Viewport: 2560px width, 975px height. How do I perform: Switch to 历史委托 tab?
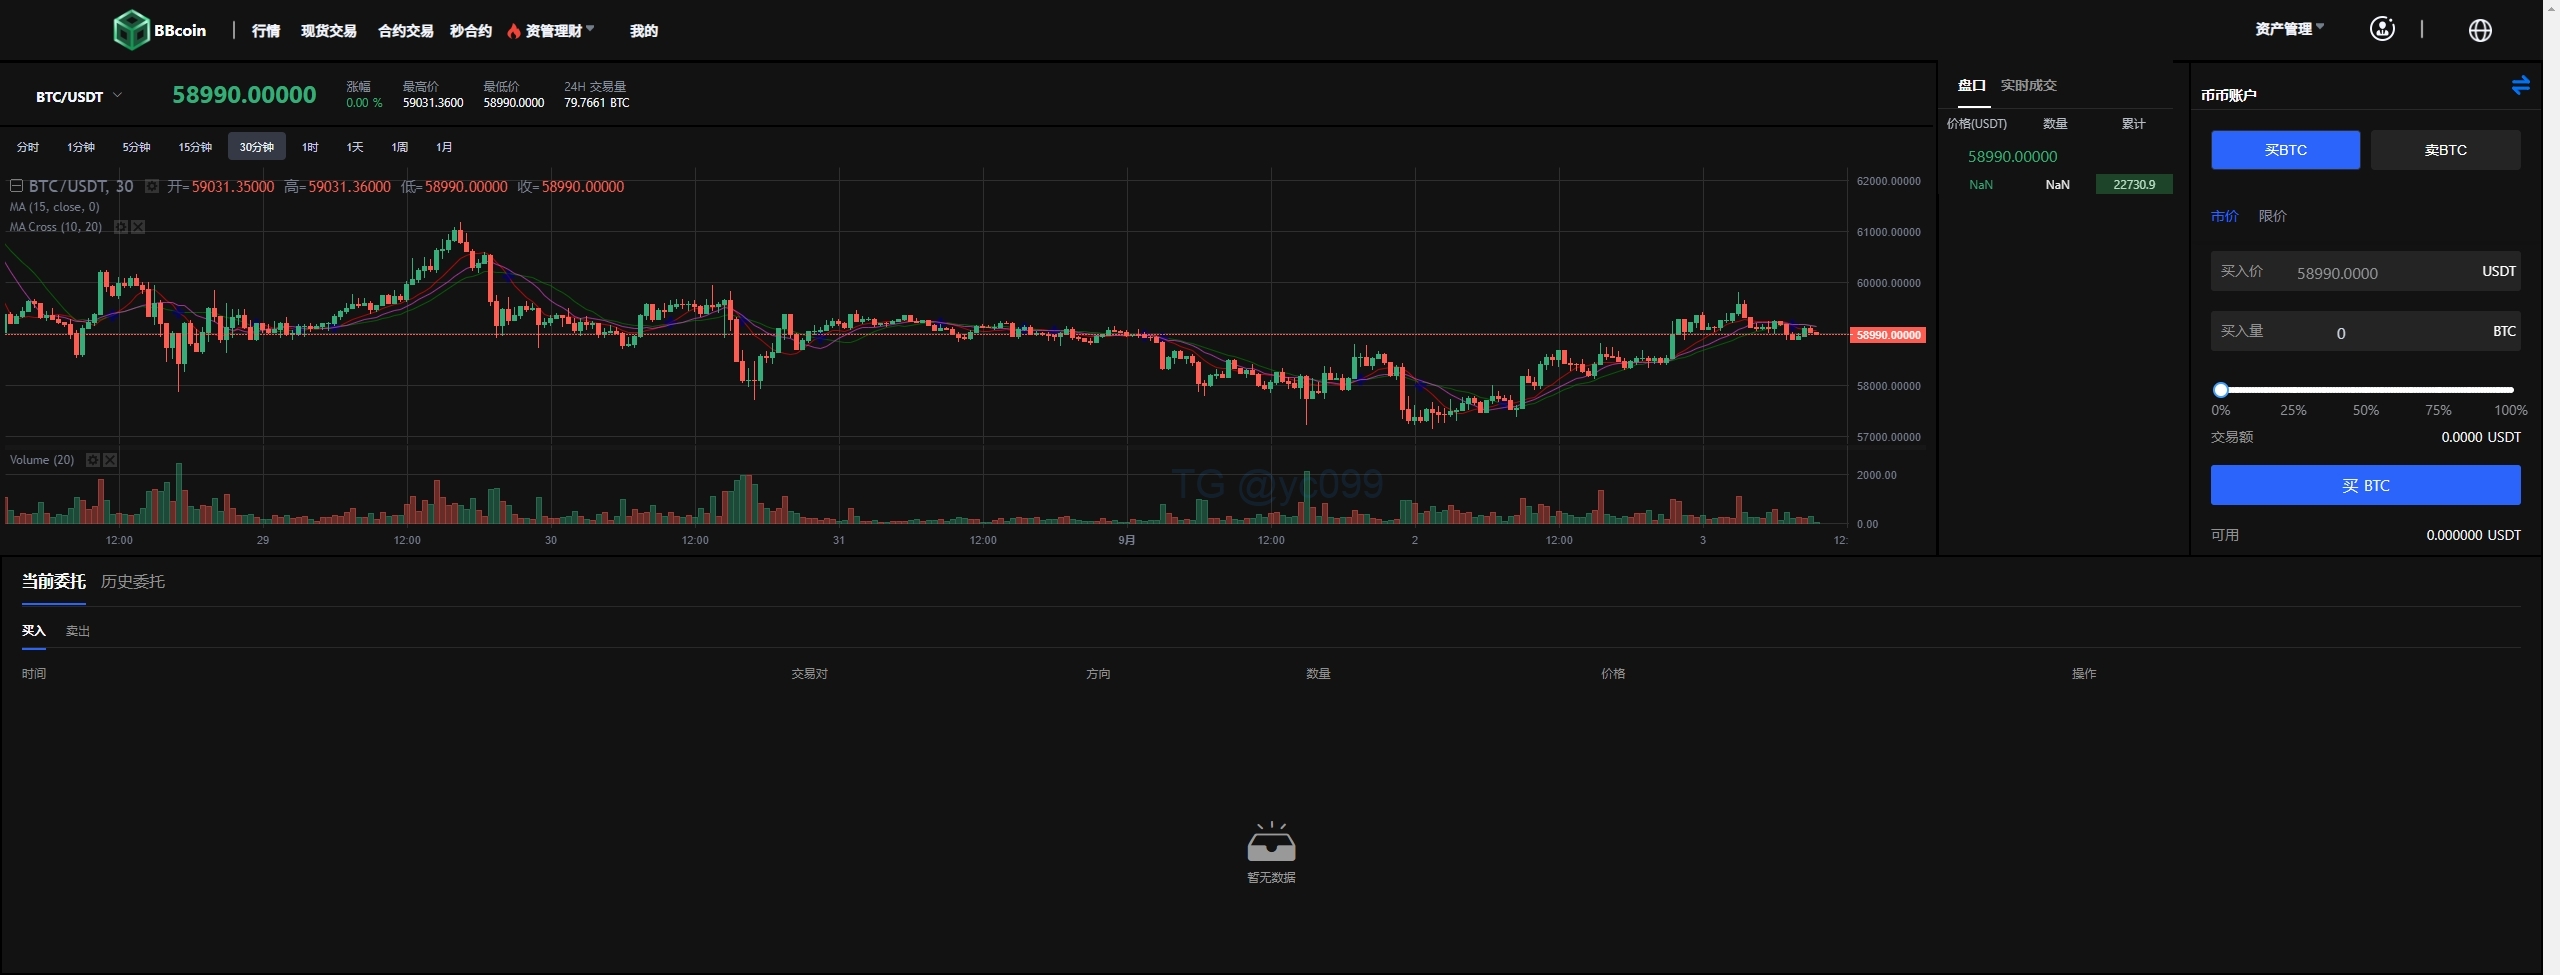click(x=133, y=582)
